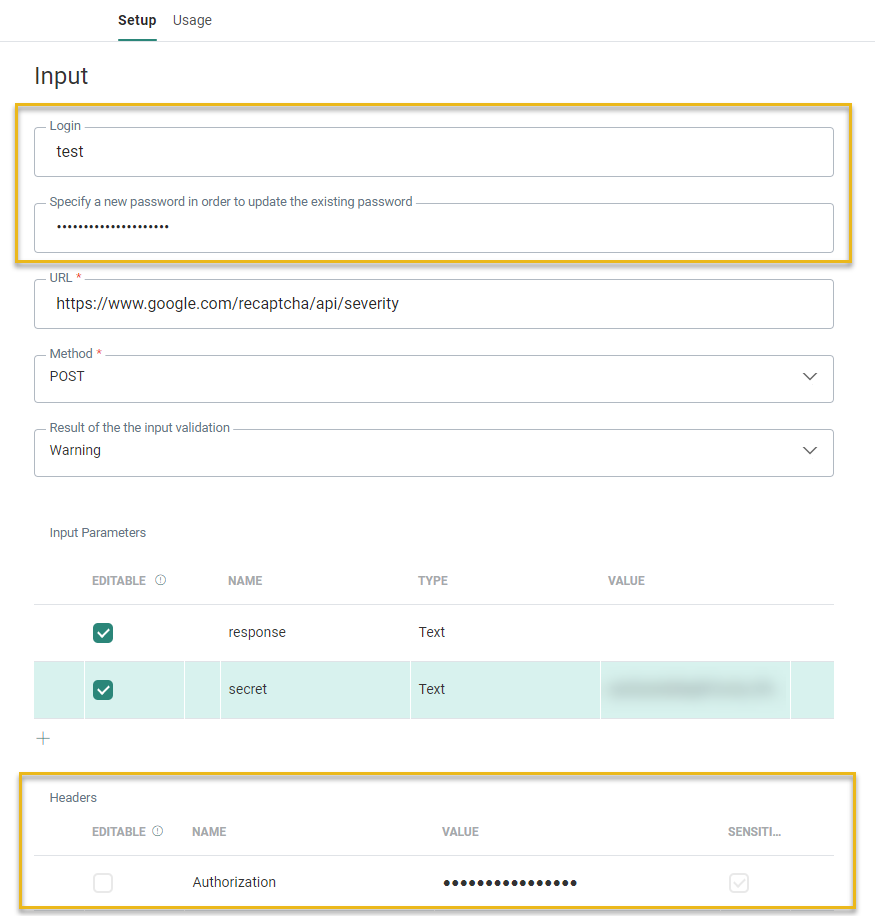This screenshot has height=916, width=875.
Task: Toggle editable checkbox for secret parameter
Action: [x=103, y=690]
